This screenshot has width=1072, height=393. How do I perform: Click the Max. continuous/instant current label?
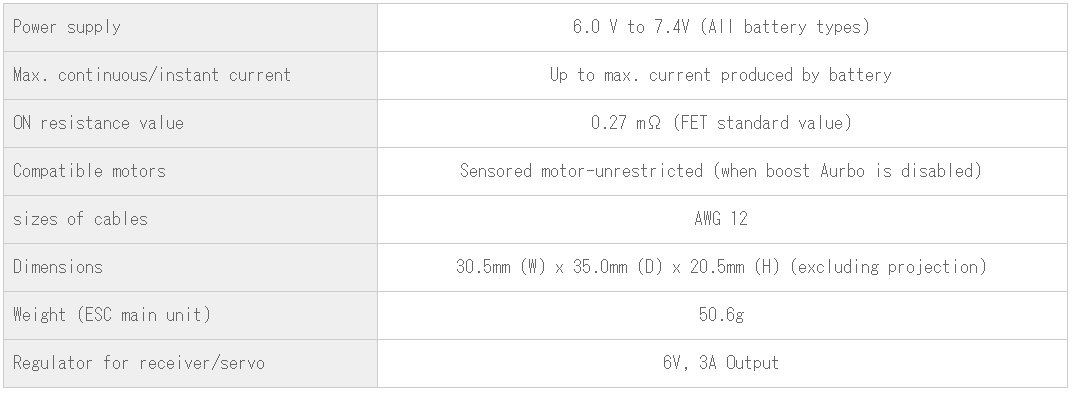(x=152, y=75)
